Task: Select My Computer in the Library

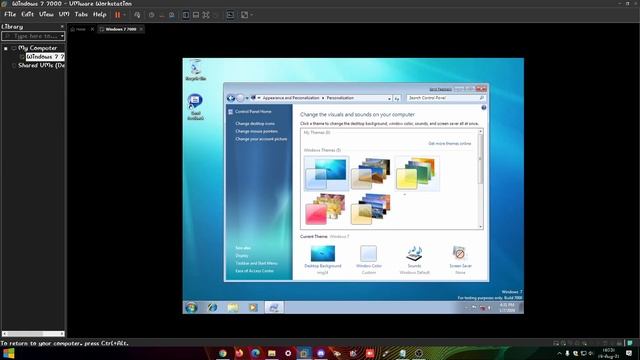Action: click(x=37, y=48)
